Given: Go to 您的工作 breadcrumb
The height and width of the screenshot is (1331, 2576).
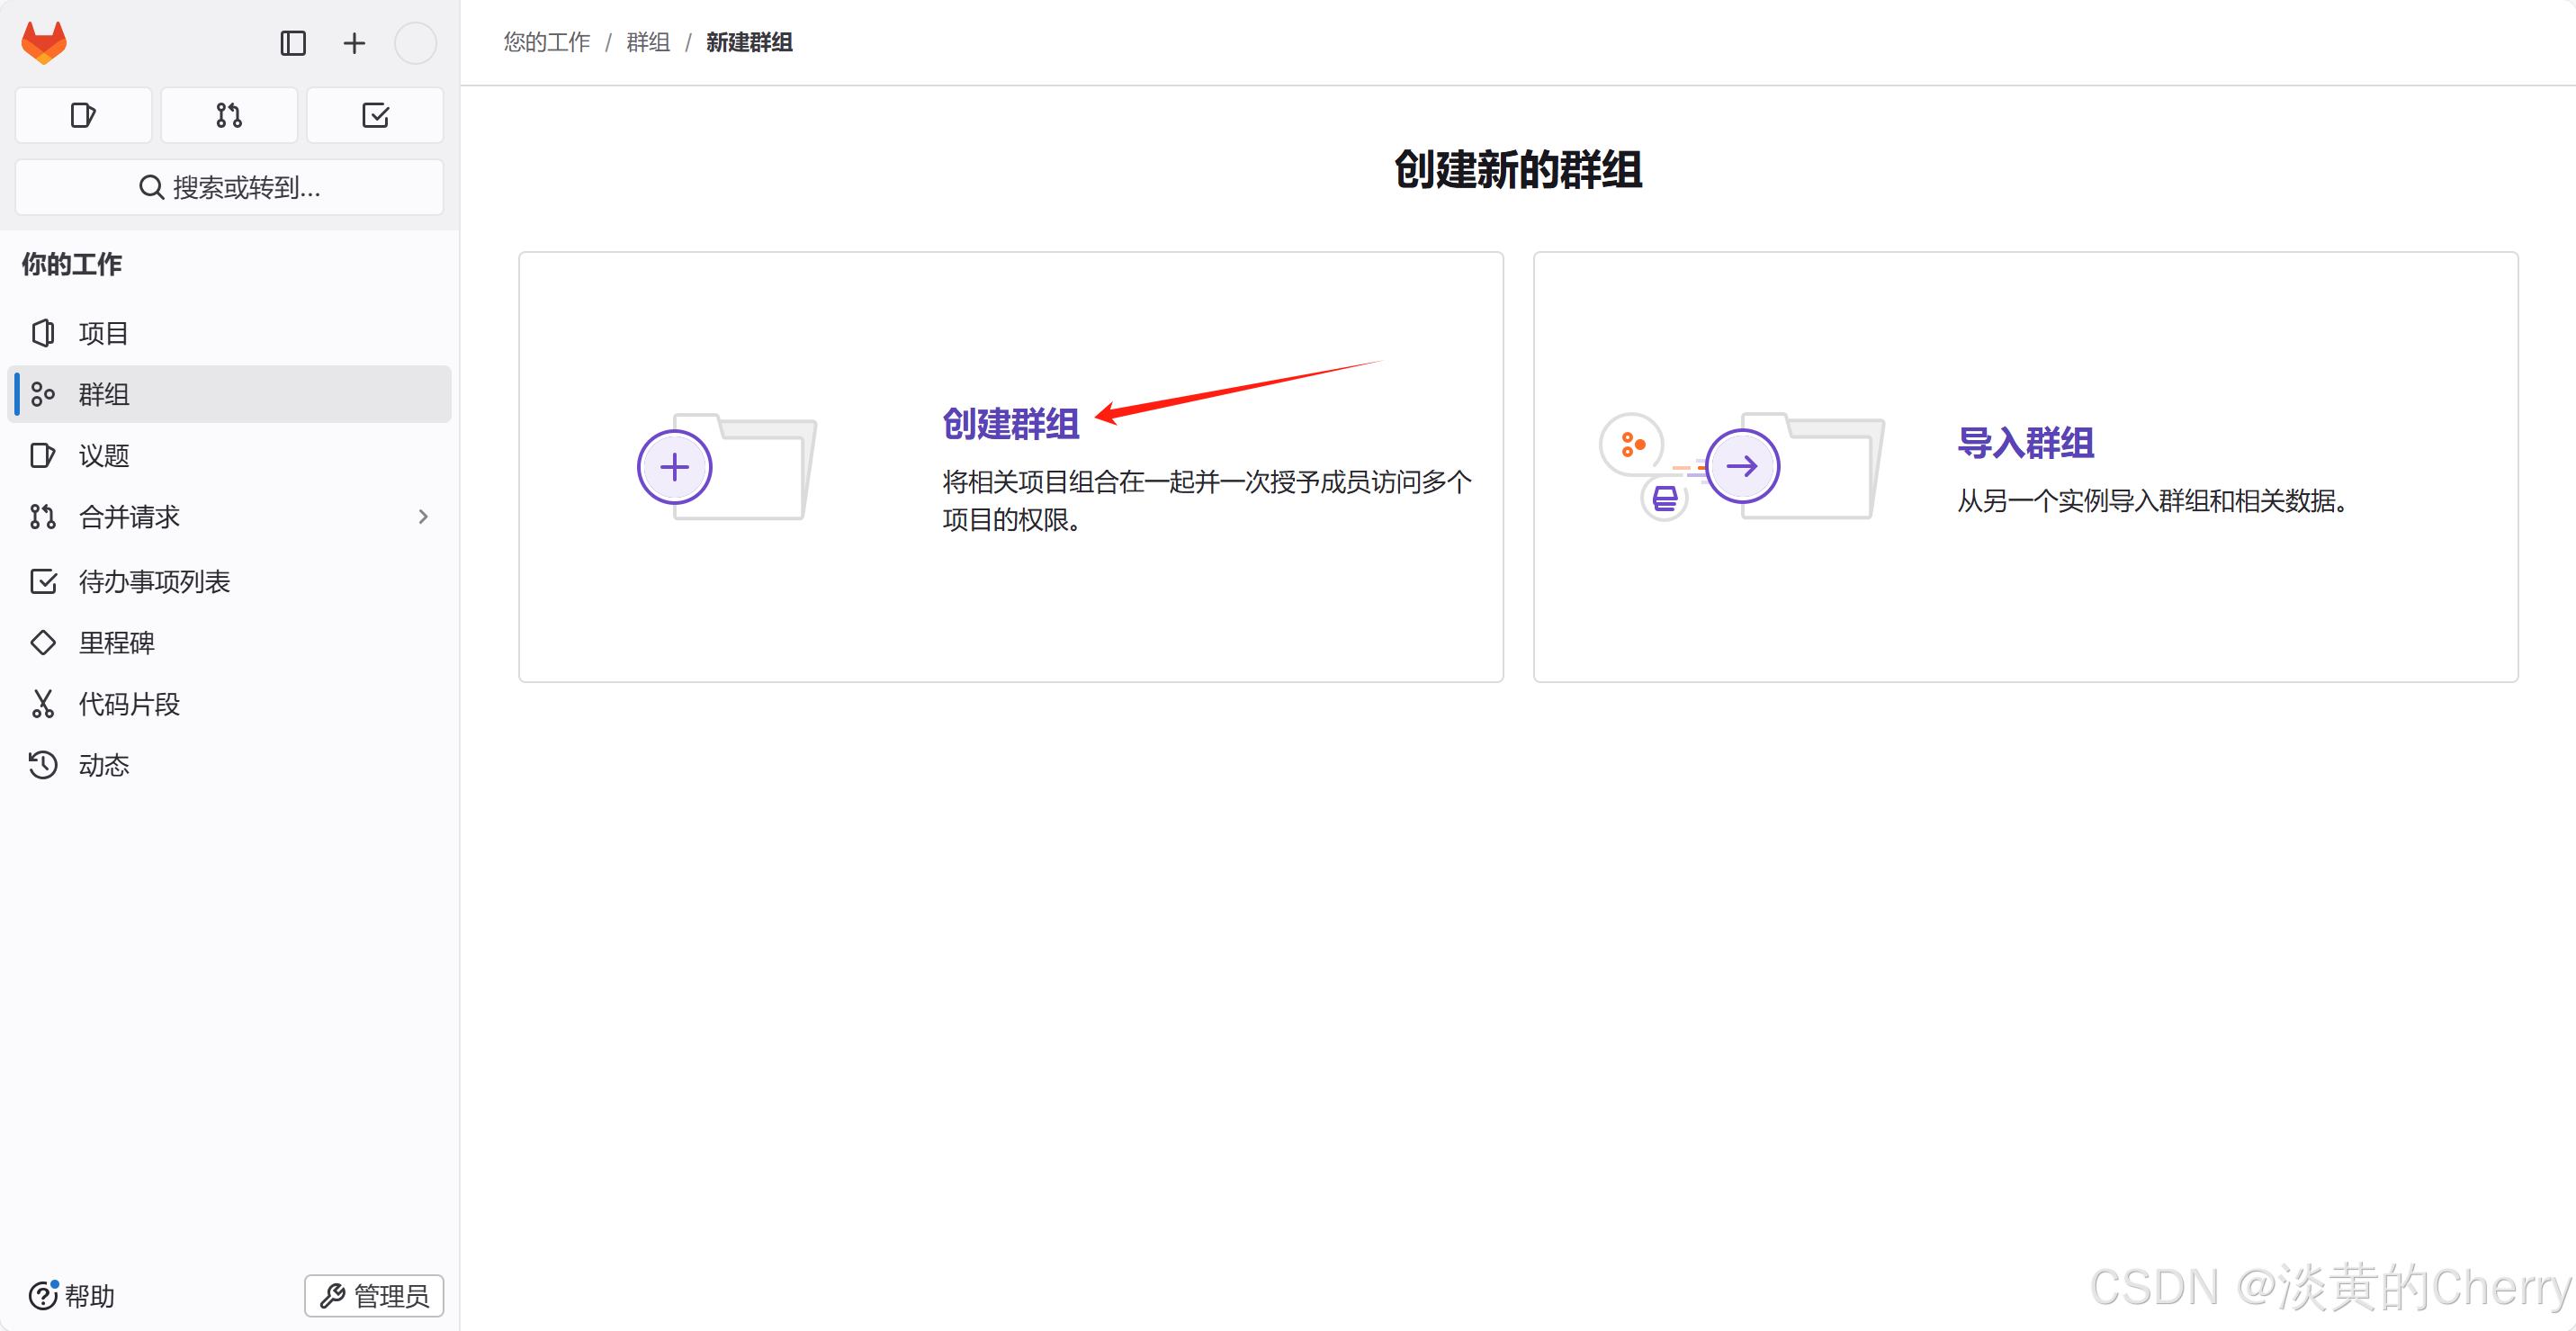Looking at the screenshot, I should click(x=547, y=42).
